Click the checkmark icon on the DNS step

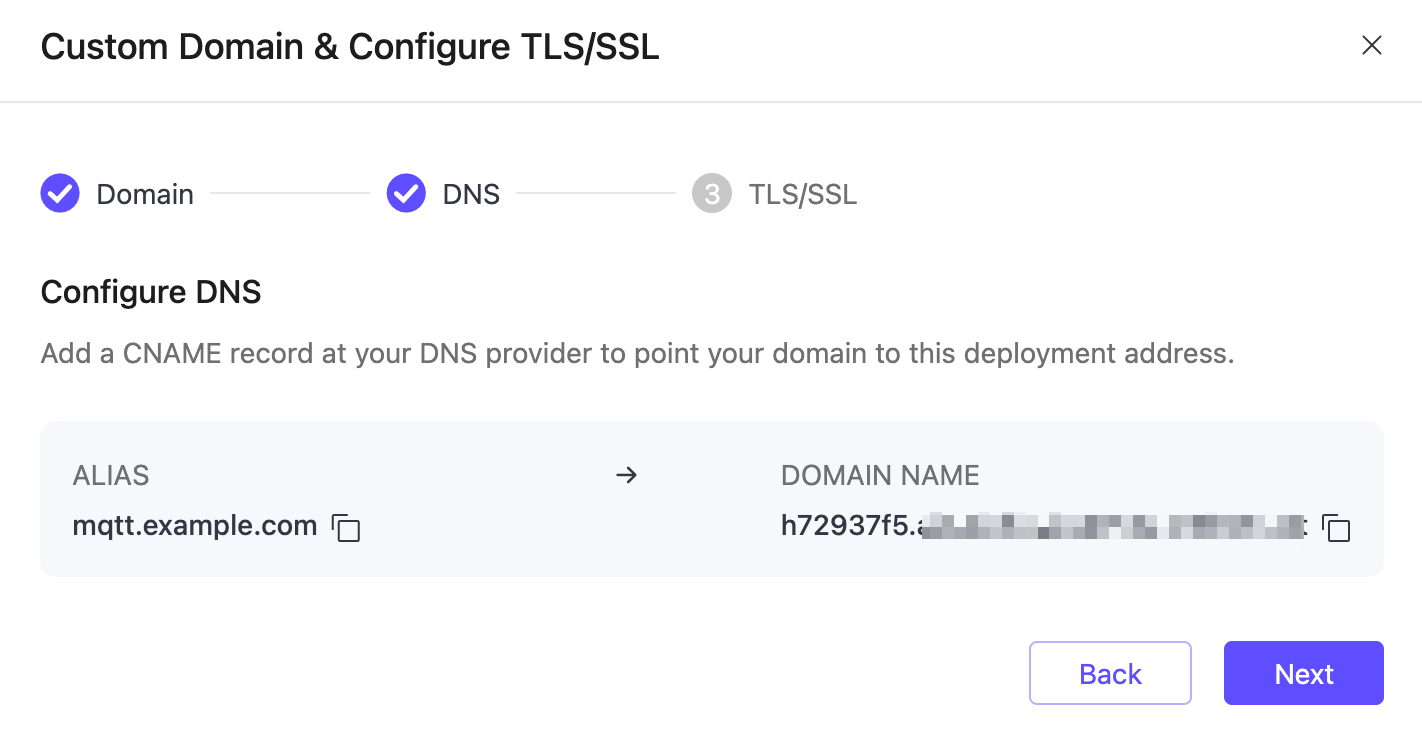pyautogui.click(x=406, y=193)
